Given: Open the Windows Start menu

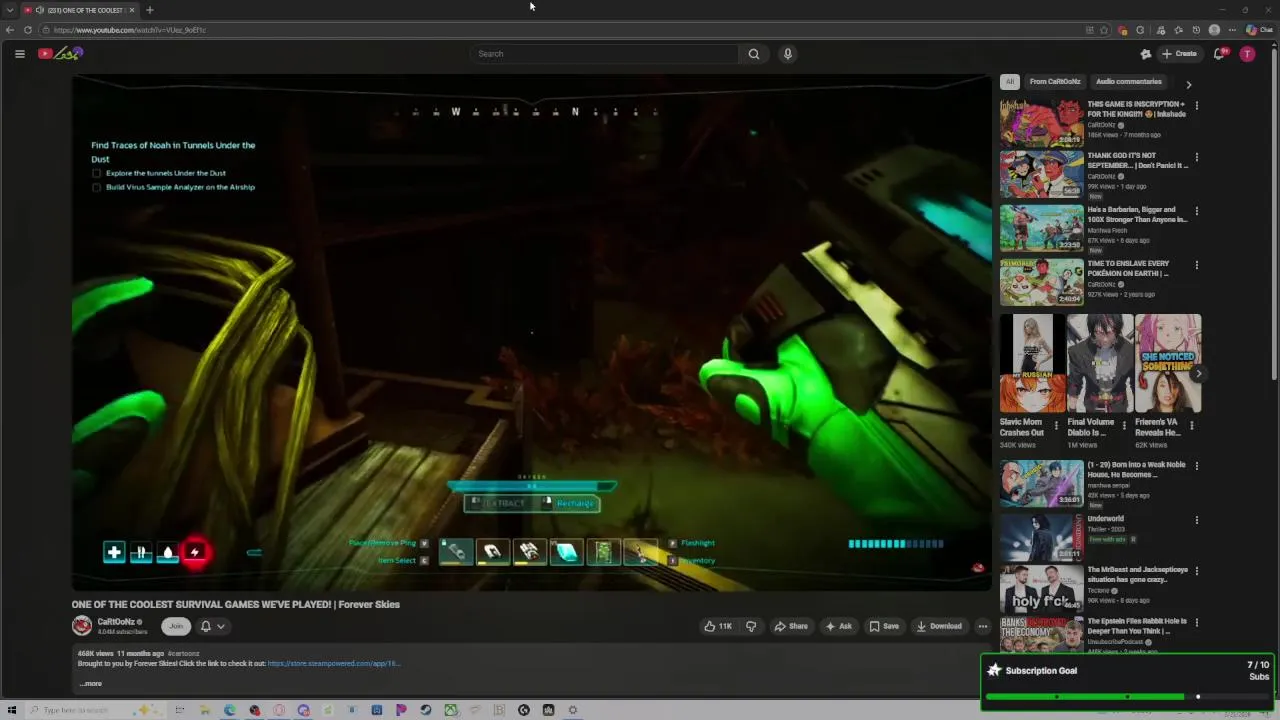Looking at the screenshot, I should pos(12,710).
